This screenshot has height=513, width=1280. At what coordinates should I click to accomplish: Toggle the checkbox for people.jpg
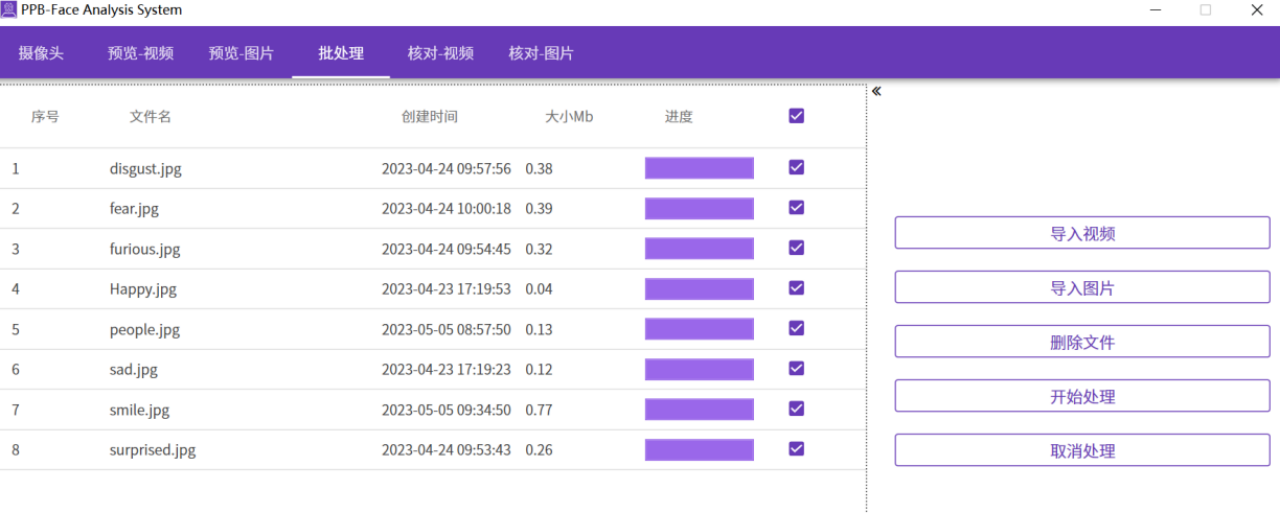796,328
